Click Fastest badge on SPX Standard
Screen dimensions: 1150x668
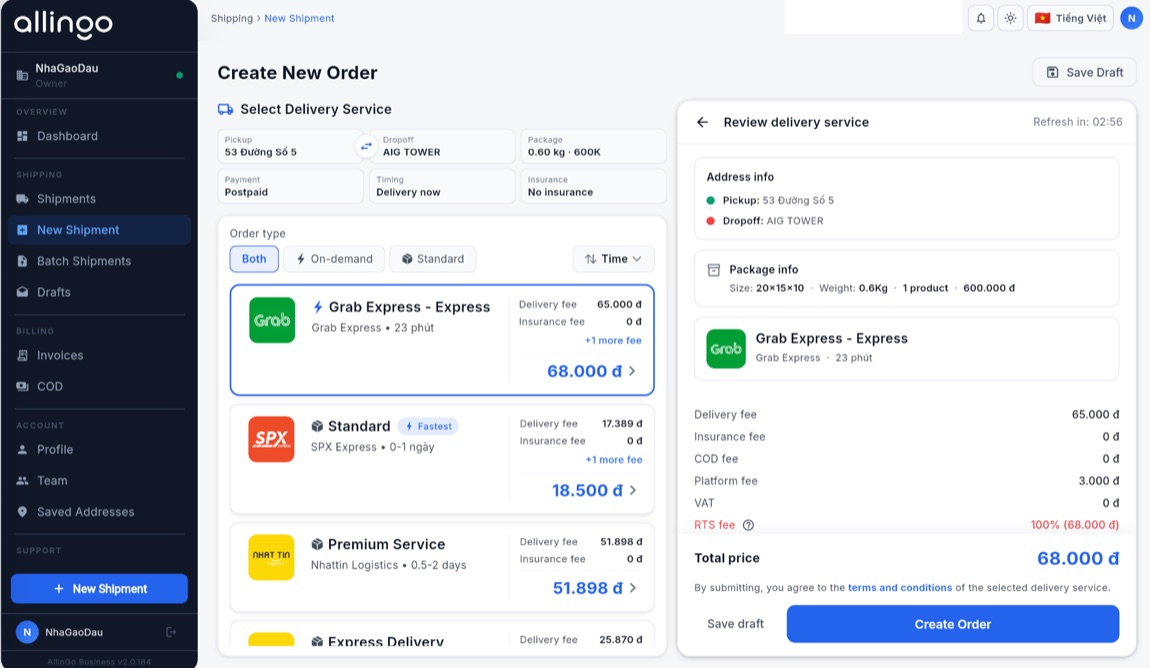[x=428, y=426]
